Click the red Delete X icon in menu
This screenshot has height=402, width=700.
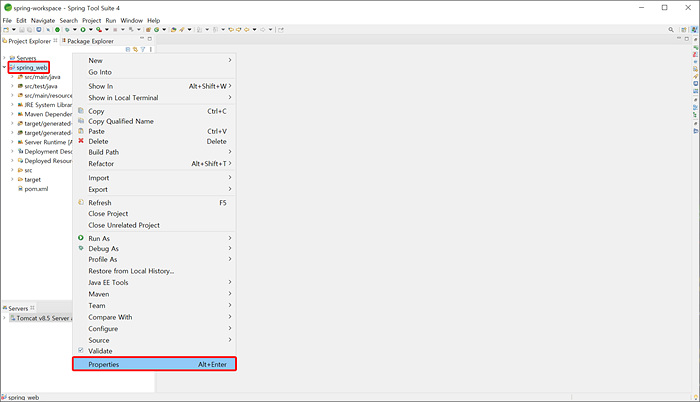coord(81,141)
